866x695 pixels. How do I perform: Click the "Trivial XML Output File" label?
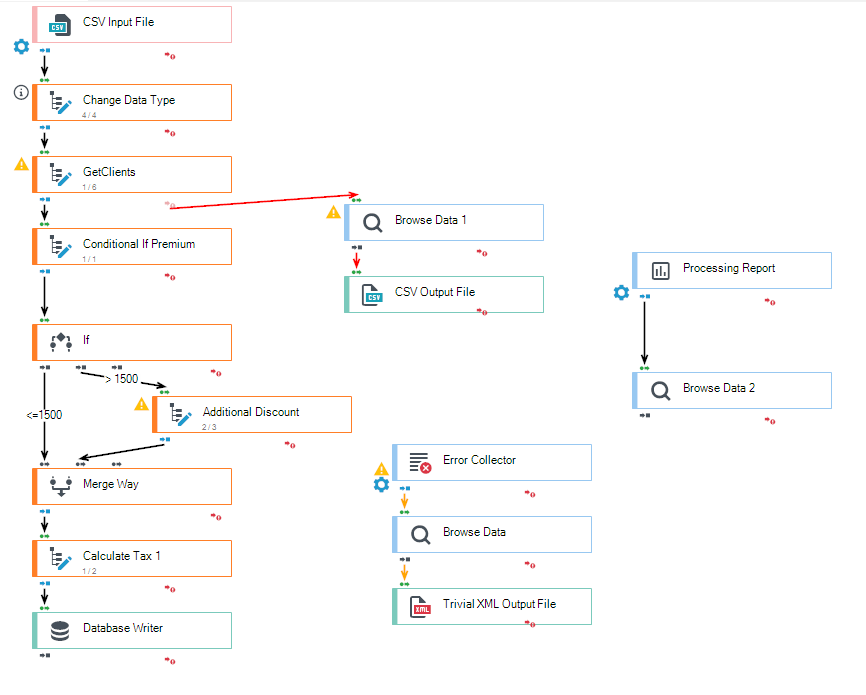point(500,604)
